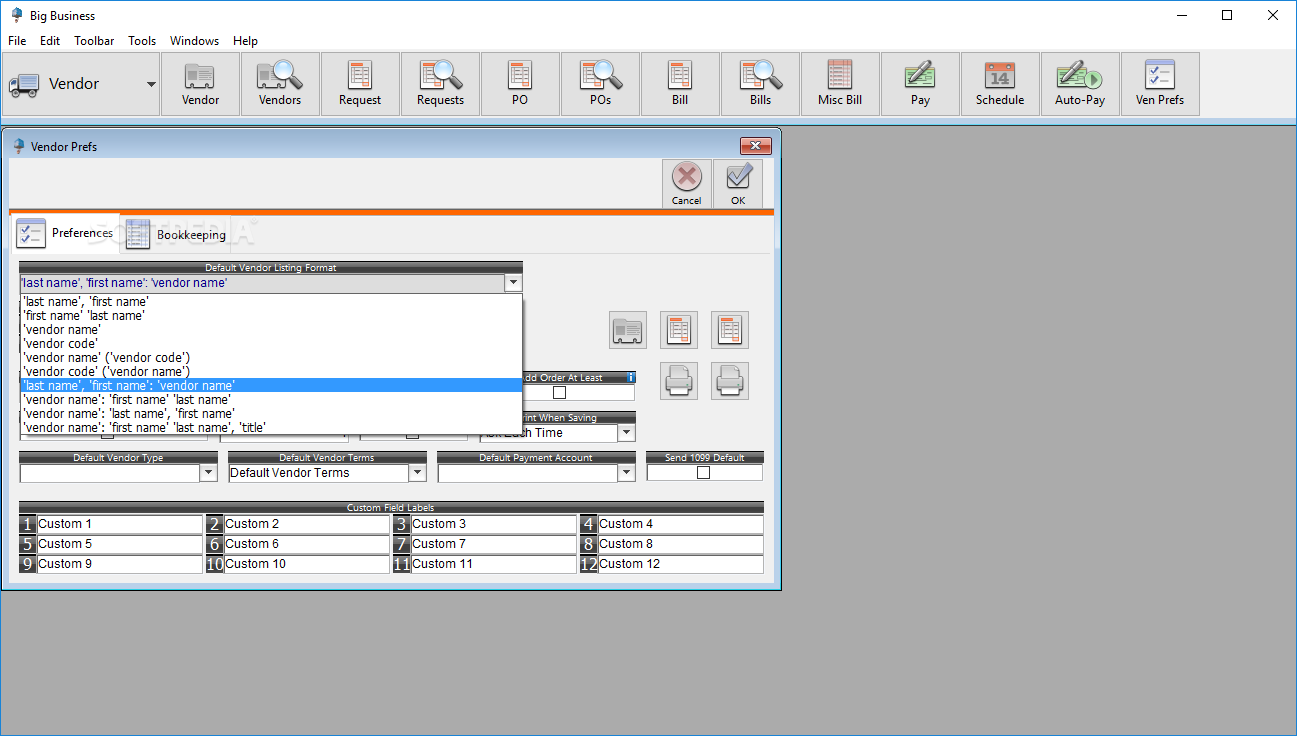Toggle the Add Order At Least checkbox
The width and height of the screenshot is (1297, 736).
click(559, 393)
